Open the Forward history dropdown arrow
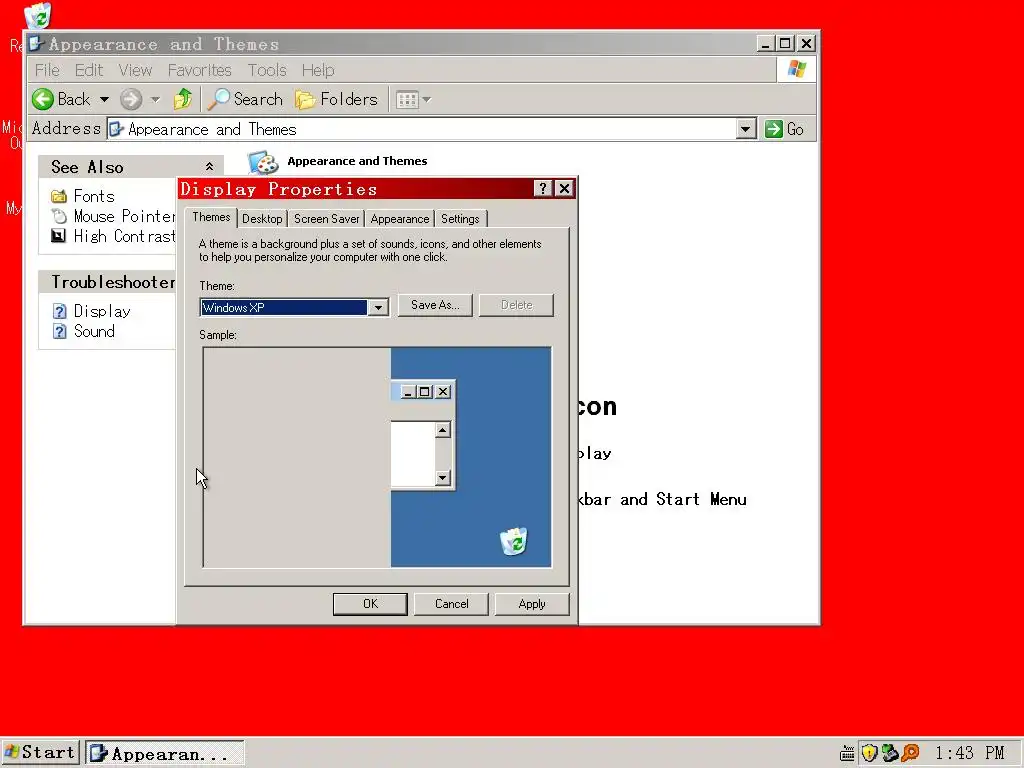This screenshot has height=768, width=1024. pyautogui.click(x=155, y=99)
